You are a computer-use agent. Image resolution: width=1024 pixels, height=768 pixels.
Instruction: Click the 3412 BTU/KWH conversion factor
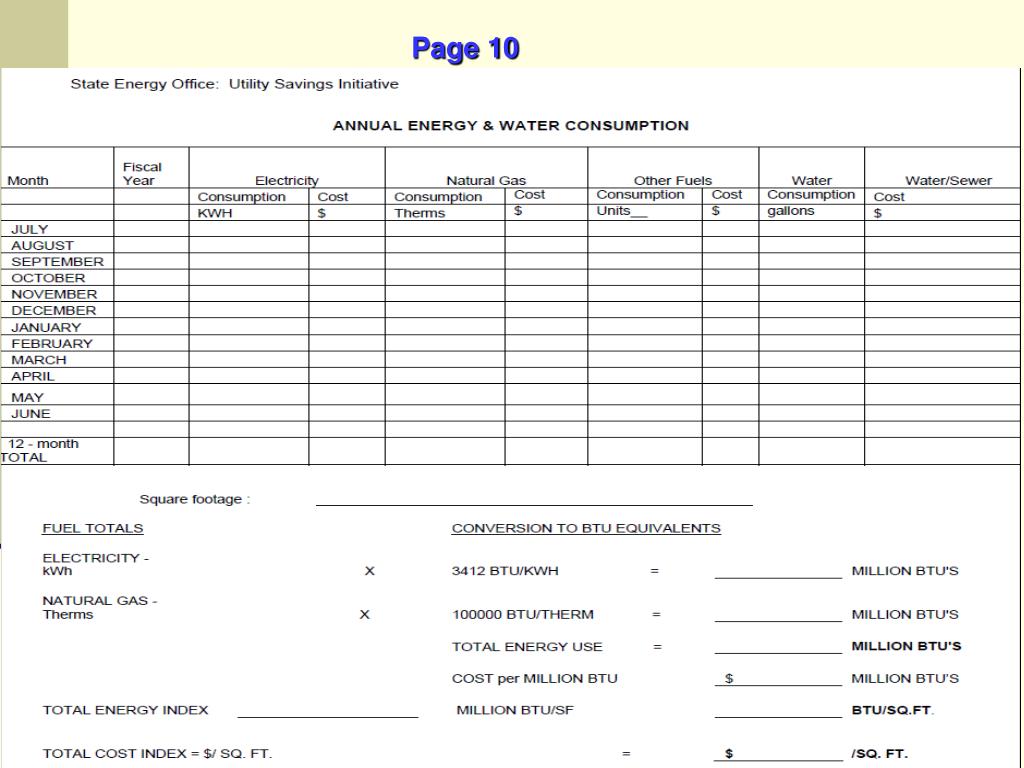505,571
